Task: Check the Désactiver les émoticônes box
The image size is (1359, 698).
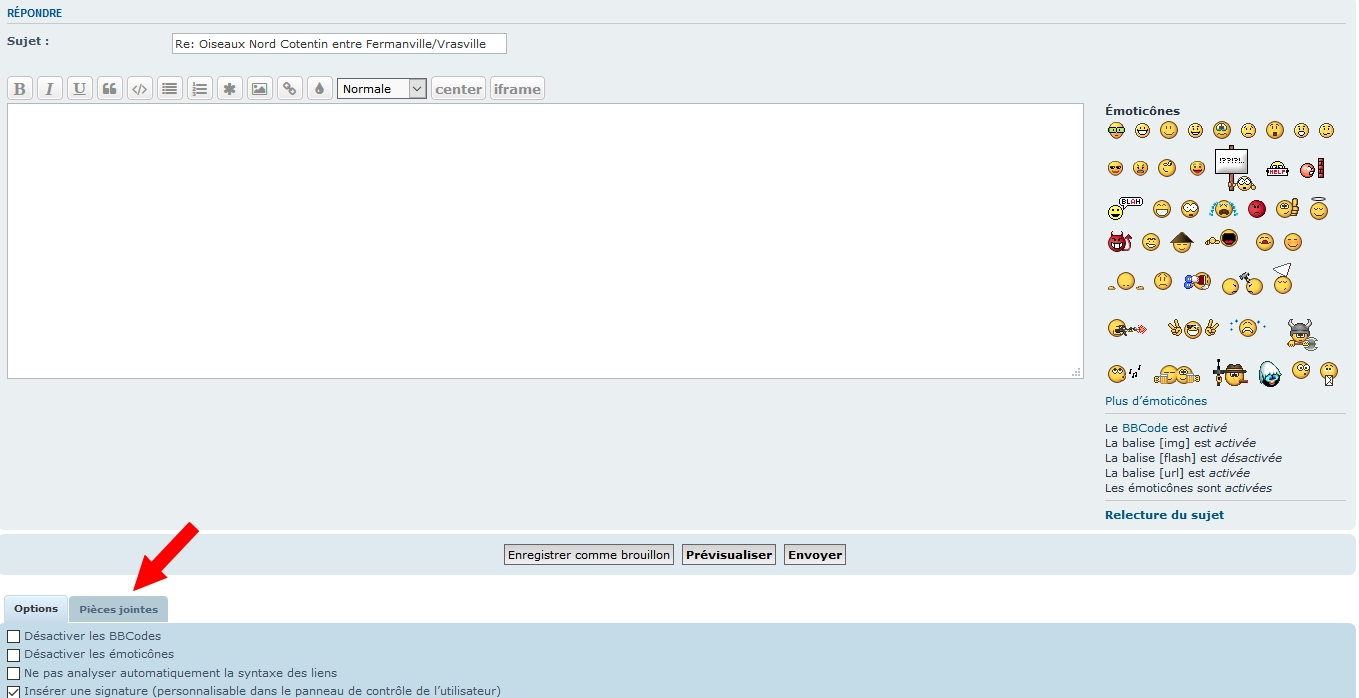Action: point(14,655)
